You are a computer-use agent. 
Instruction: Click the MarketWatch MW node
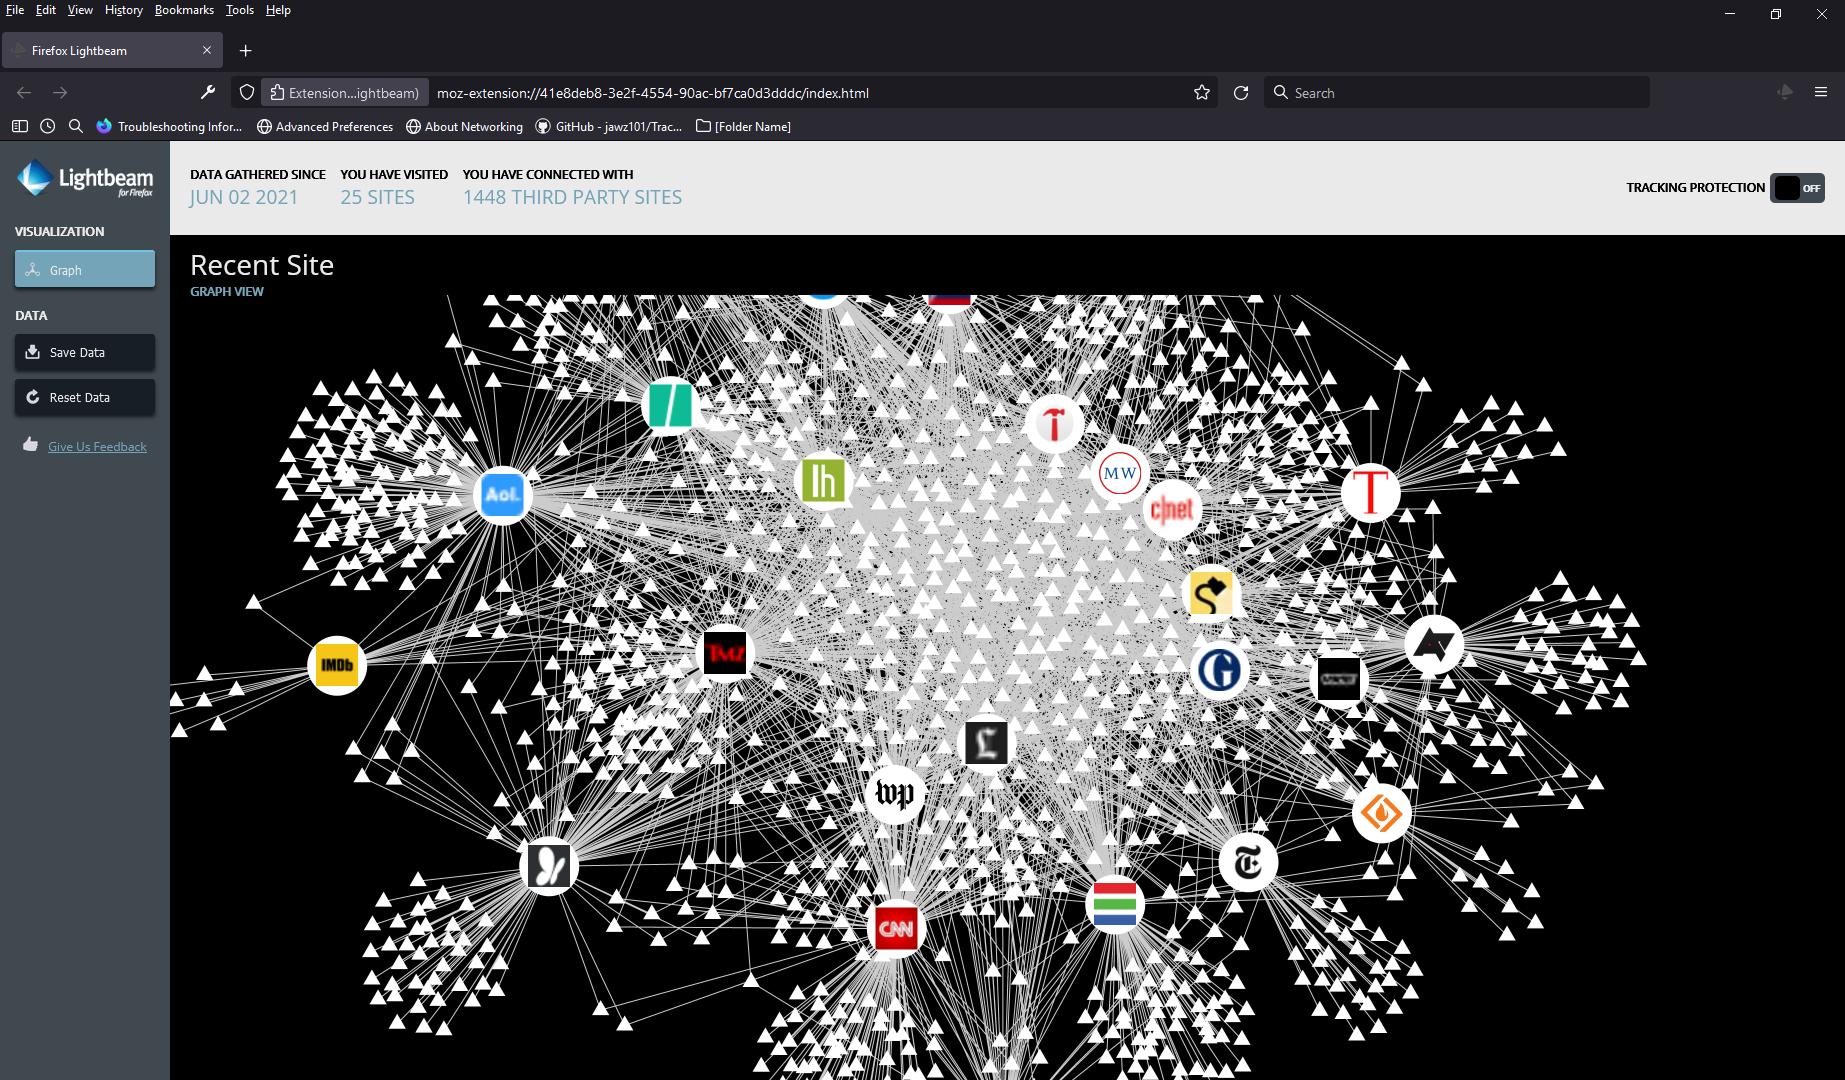[x=1120, y=473]
